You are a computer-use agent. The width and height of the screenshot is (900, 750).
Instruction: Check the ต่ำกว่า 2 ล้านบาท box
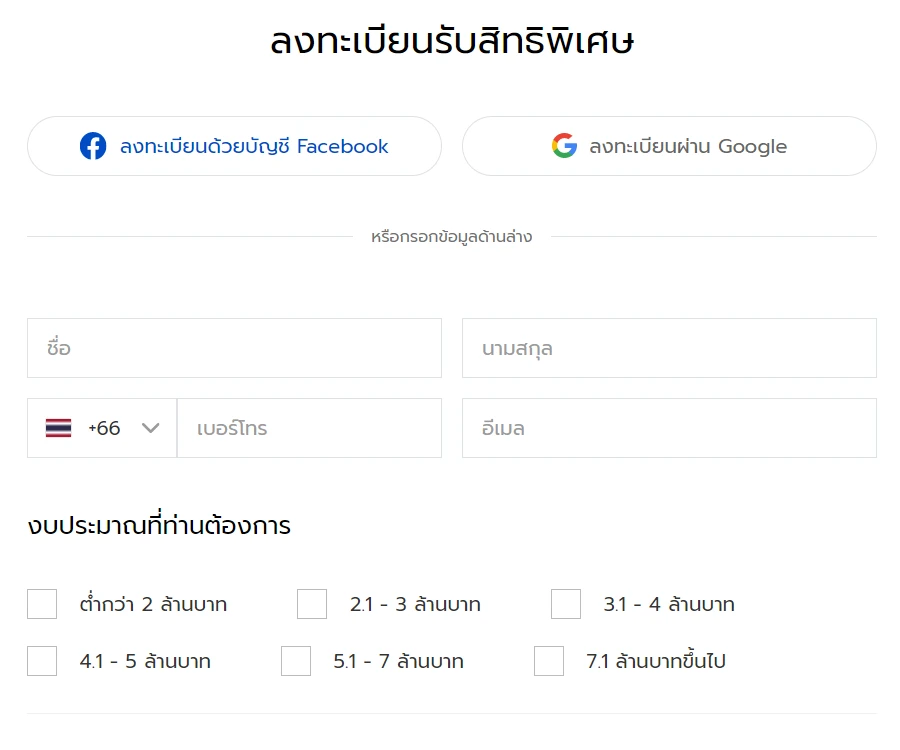coord(42,604)
